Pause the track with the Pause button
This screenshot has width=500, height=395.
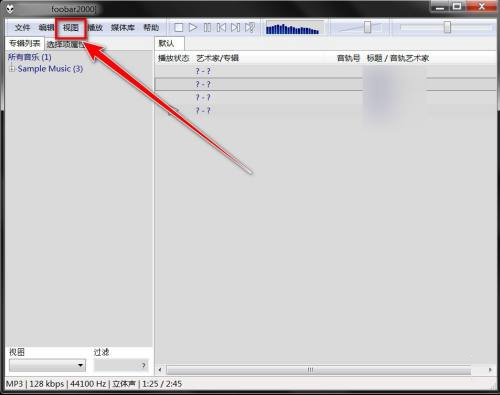pos(207,28)
